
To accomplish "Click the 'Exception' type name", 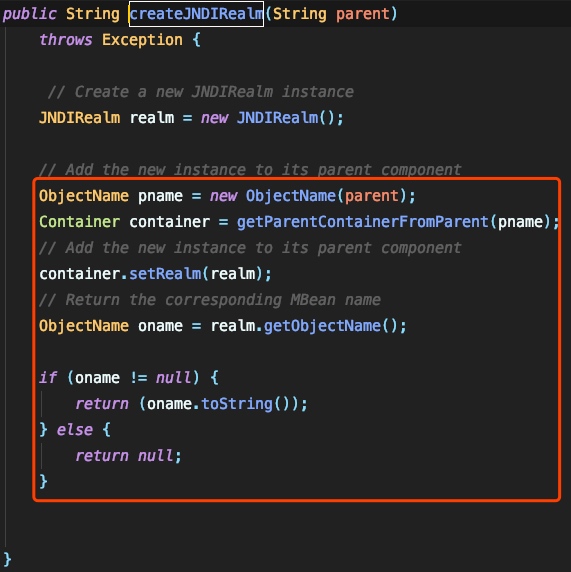I will (142, 40).
